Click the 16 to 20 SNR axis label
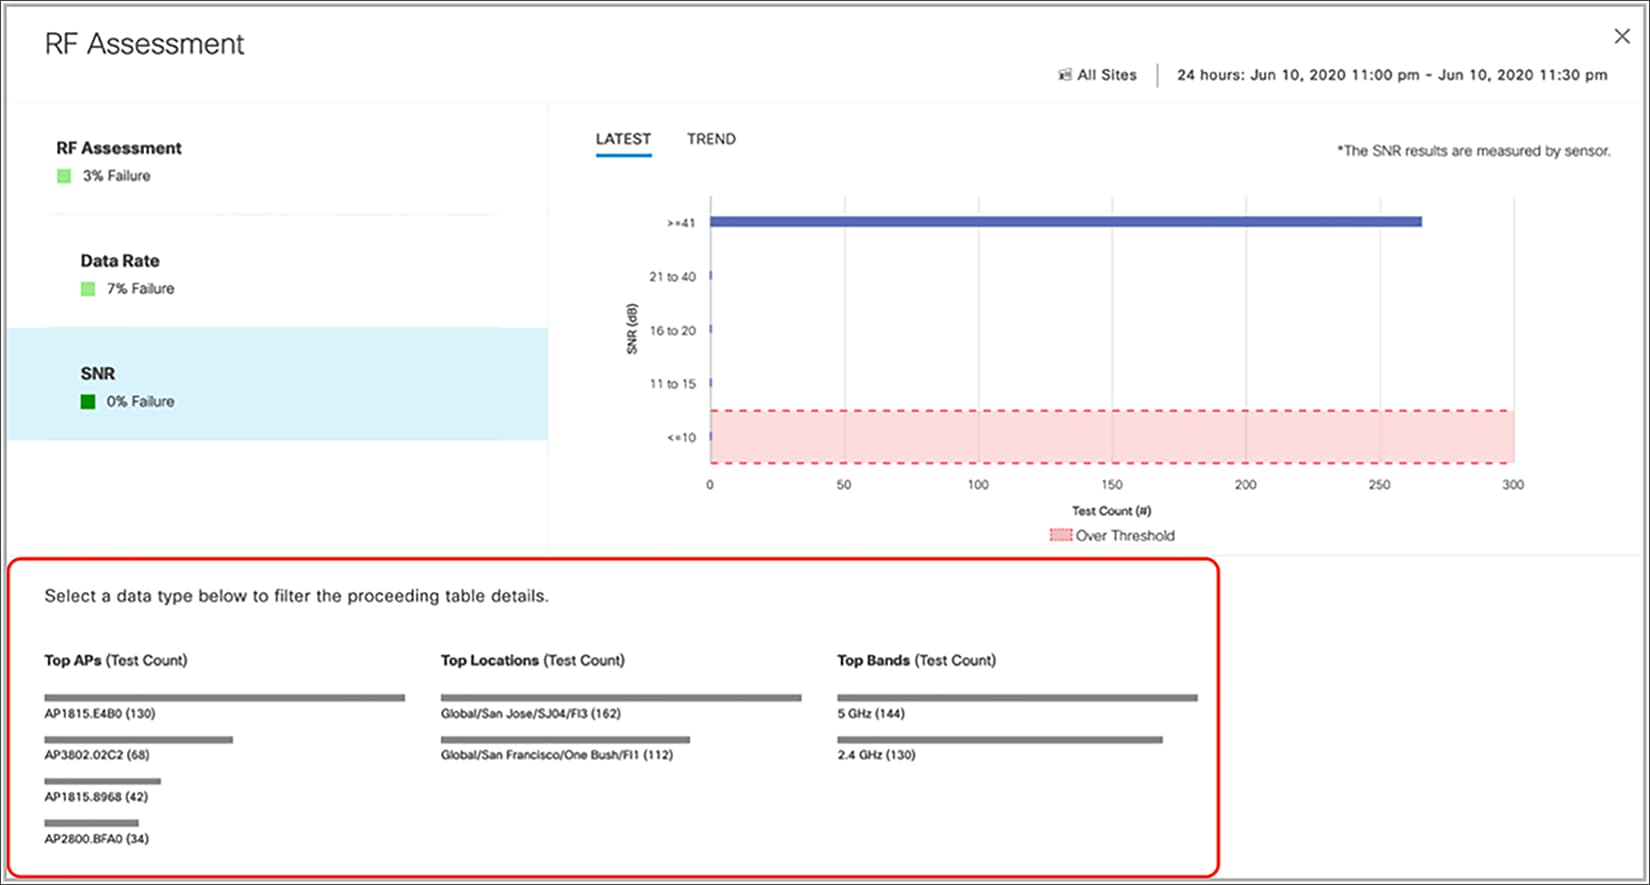This screenshot has width=1650, height=885. coord(672,331)
